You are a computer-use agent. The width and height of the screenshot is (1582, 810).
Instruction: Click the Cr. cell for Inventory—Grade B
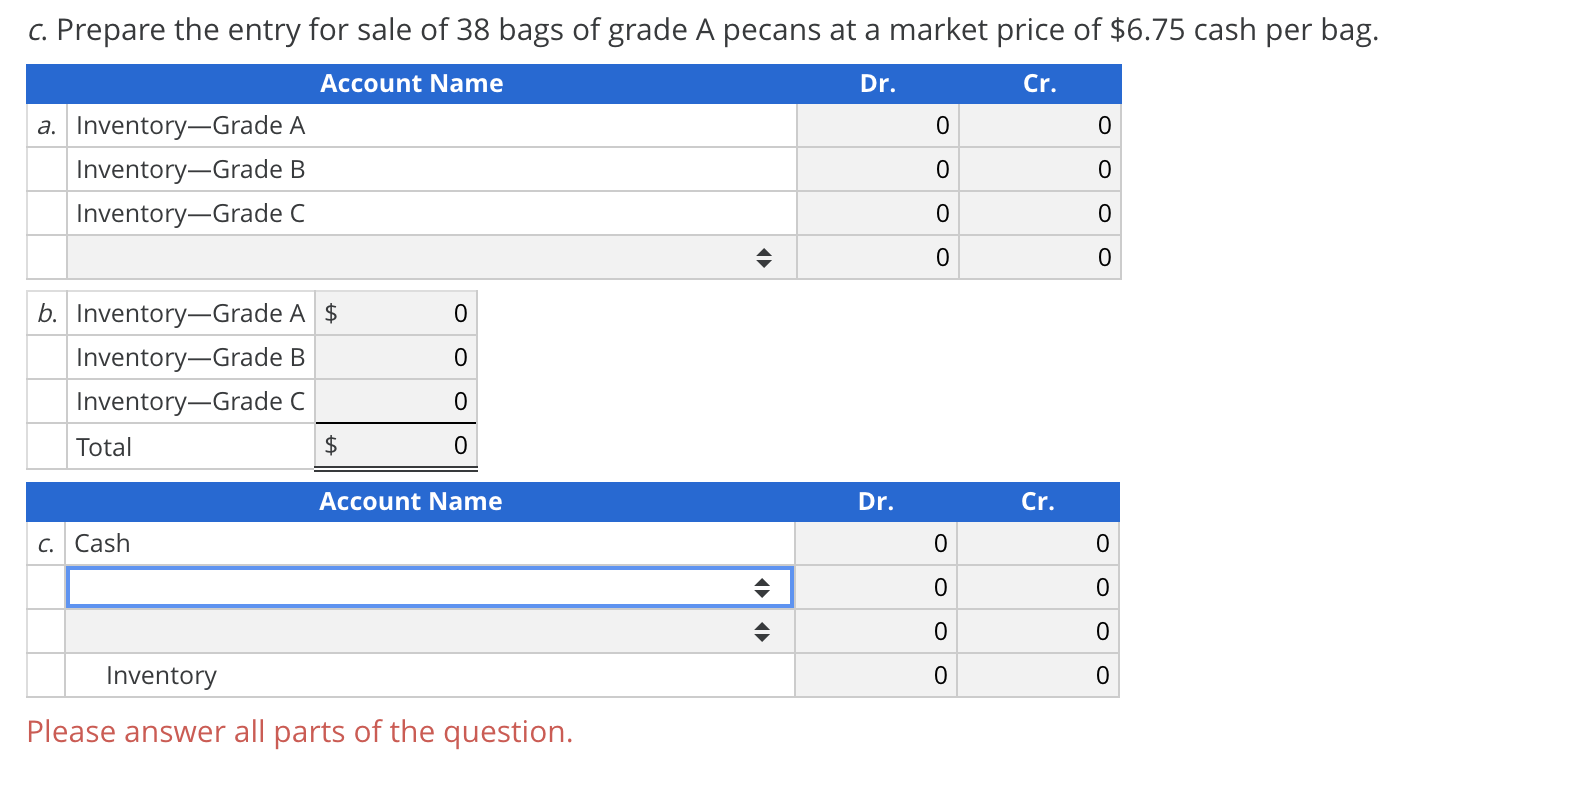[x=1040, y=169]
